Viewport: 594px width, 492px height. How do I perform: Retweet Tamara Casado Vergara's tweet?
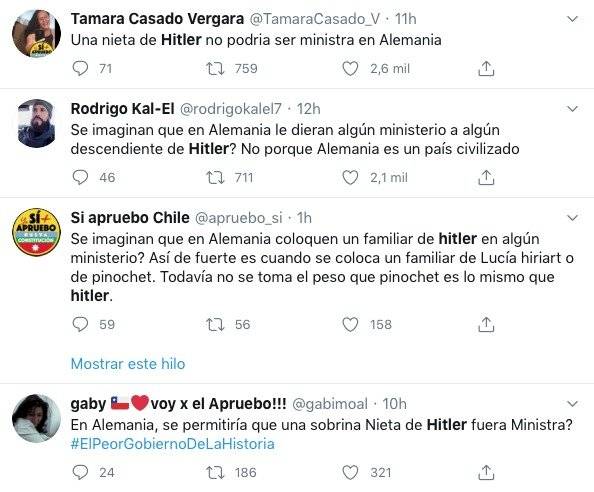[215, 69]
